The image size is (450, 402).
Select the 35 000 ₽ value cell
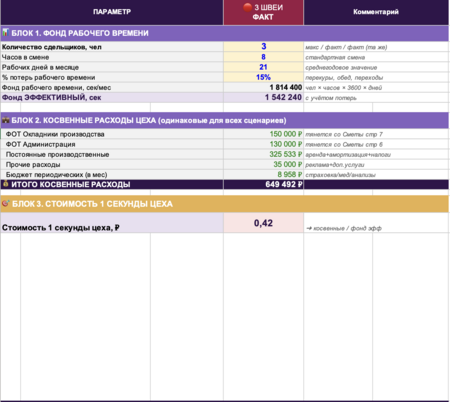(263, 164)
